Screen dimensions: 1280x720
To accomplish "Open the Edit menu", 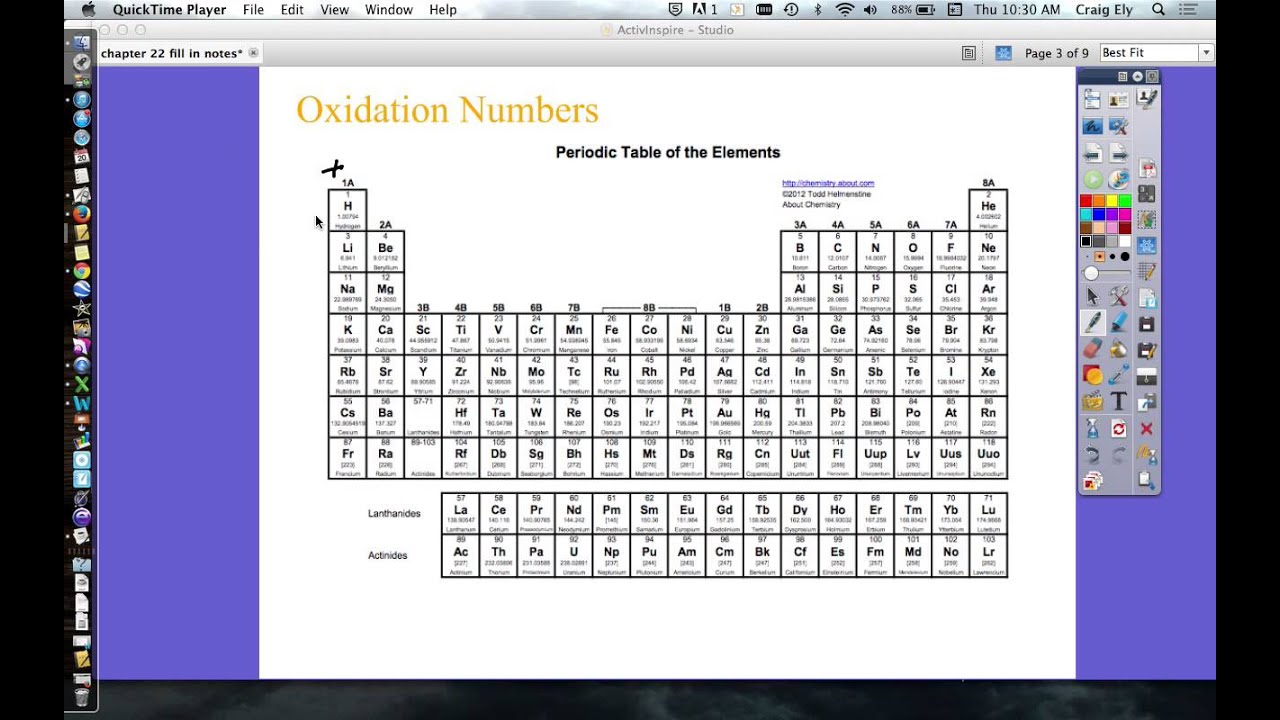I will tap(292, 10).
